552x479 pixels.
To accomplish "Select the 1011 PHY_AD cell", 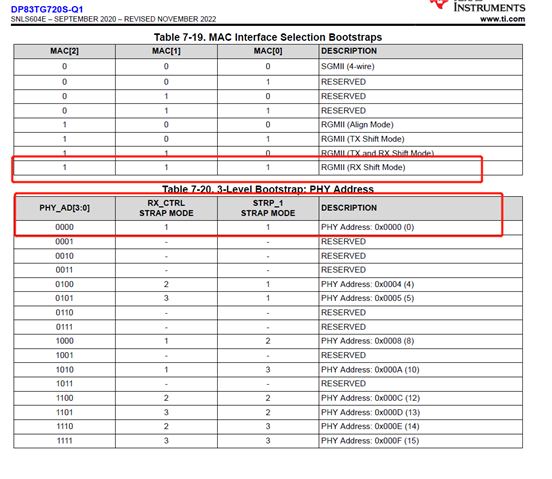I will click(x=64, y=384).
